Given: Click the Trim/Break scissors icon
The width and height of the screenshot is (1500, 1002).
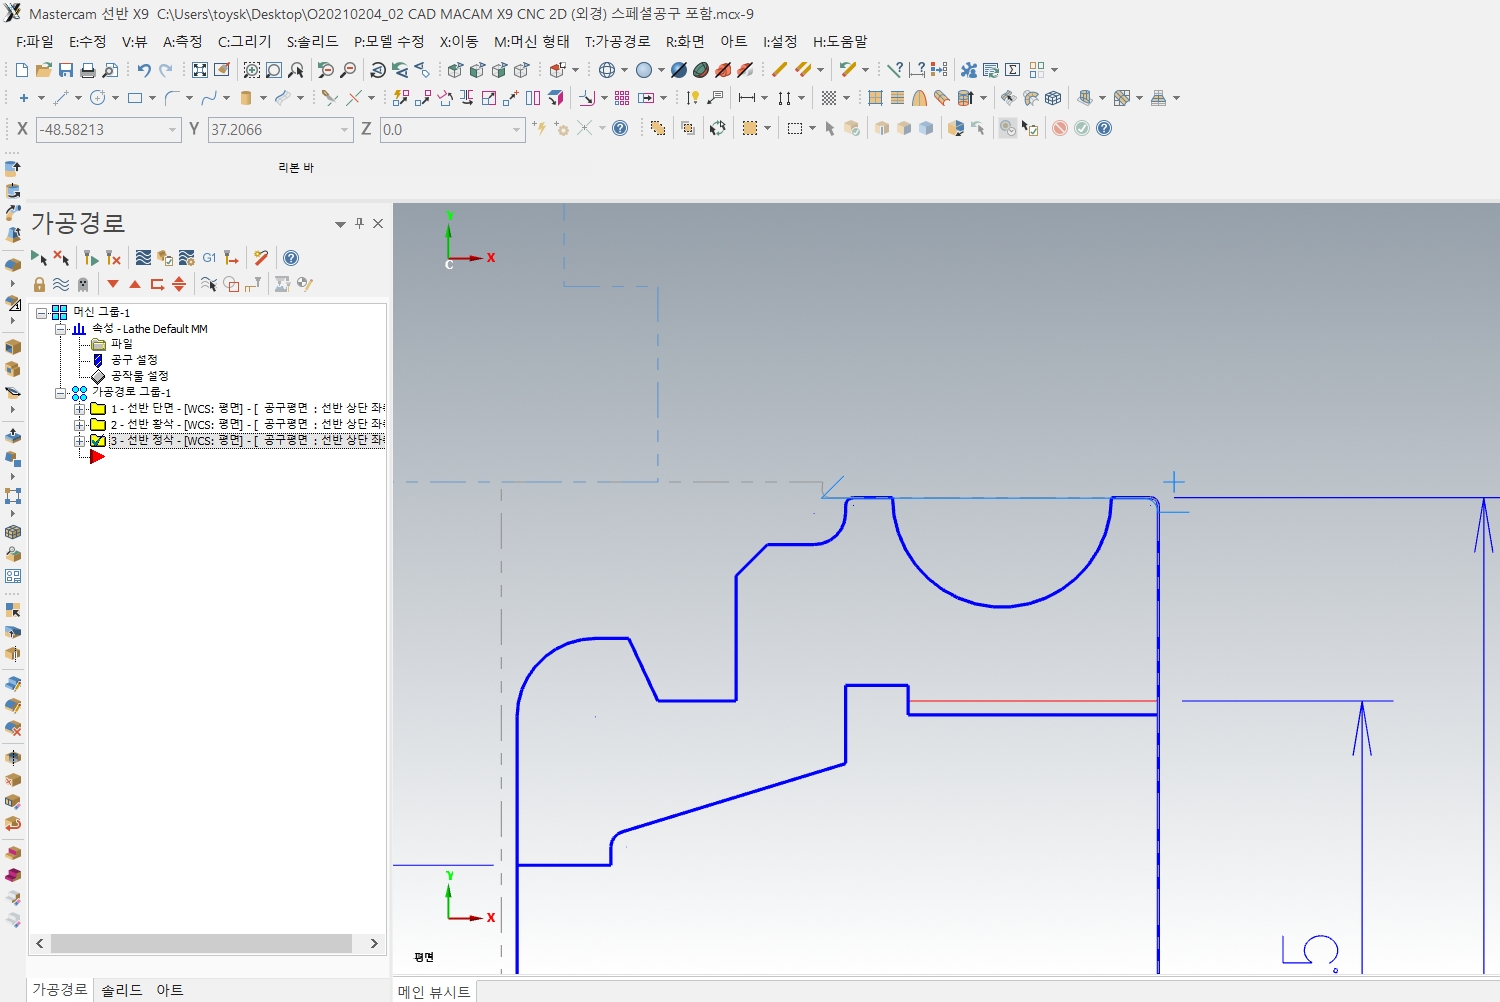Looking at the screenshot, I should pyautogui.click(x=330, y=98).
